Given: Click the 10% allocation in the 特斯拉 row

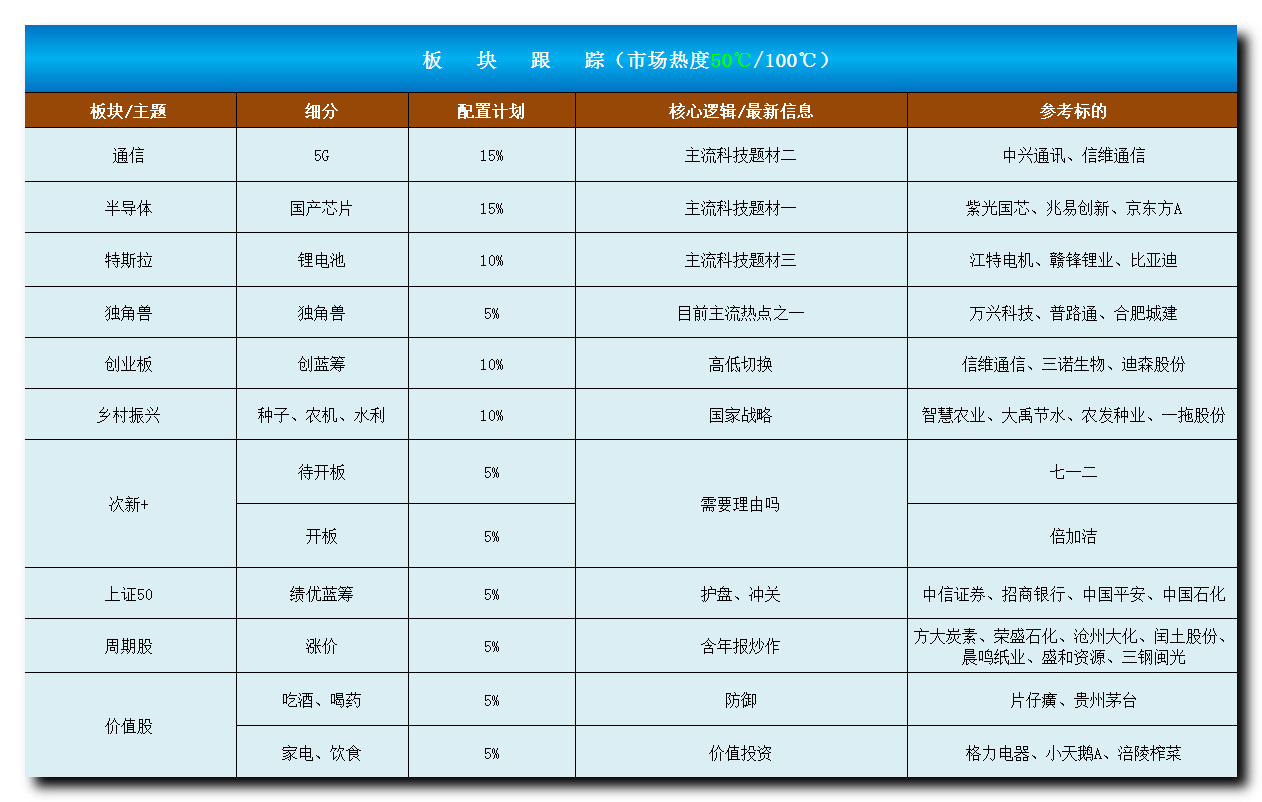Looking at the screenshot, I should coord(491,260).
